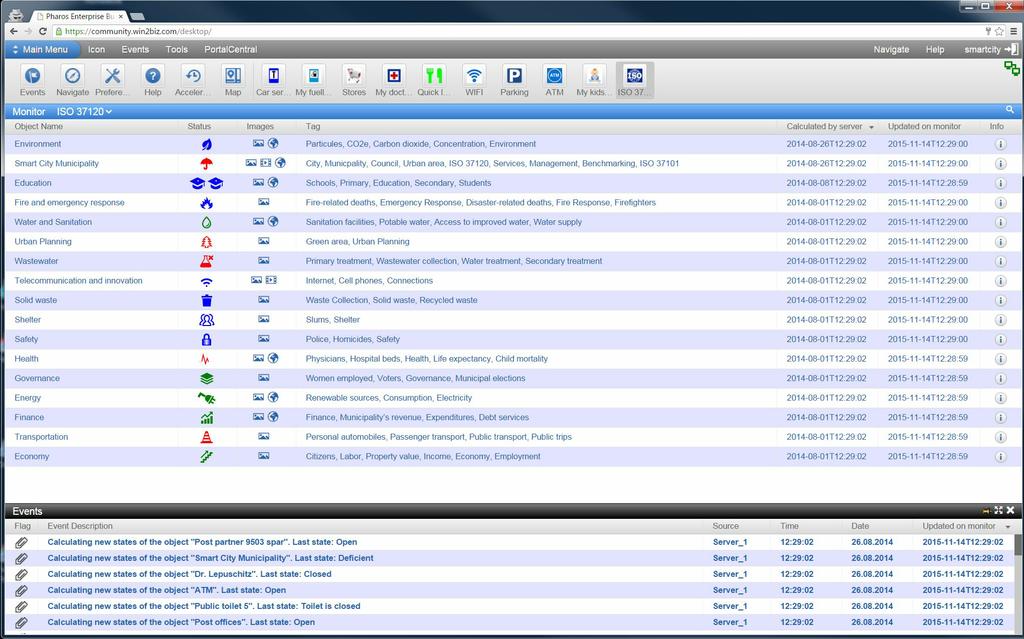Click the Preferences wrench icon
Image resolution: width=1024 pixels, height=639 pixels.
[x=112, y=79]
